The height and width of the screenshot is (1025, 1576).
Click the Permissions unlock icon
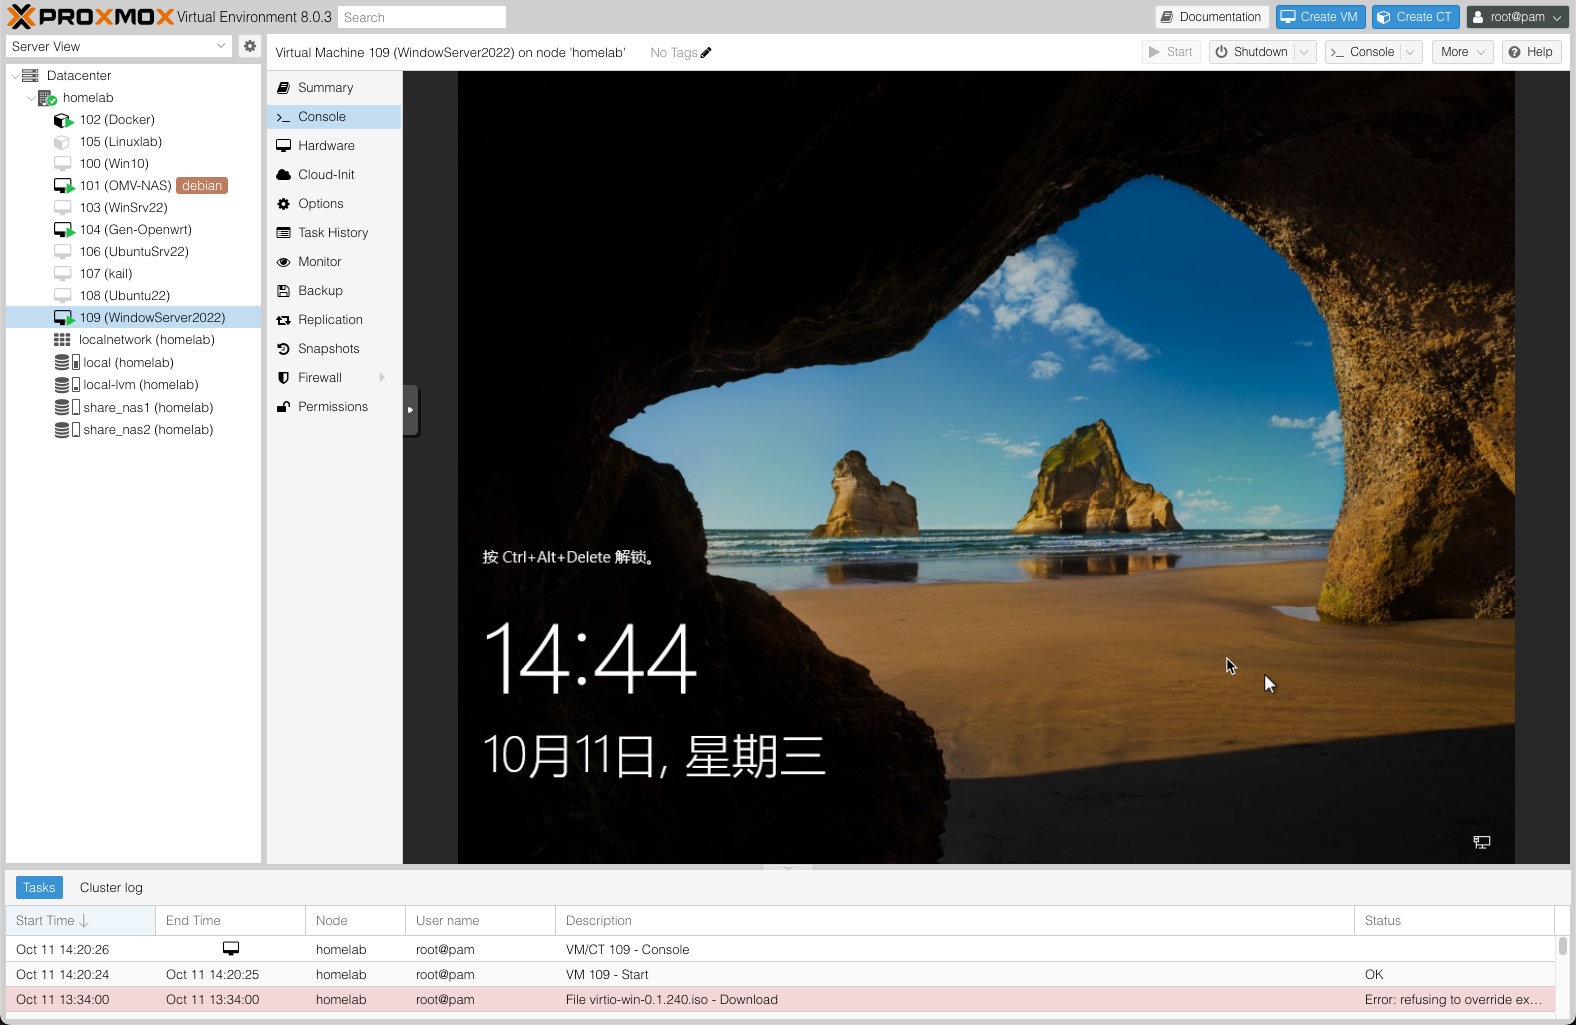284,407
